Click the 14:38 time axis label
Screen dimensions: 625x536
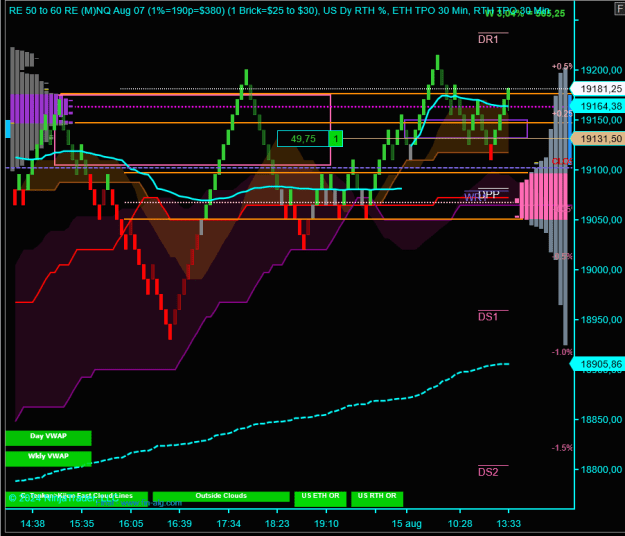point(33,524)
